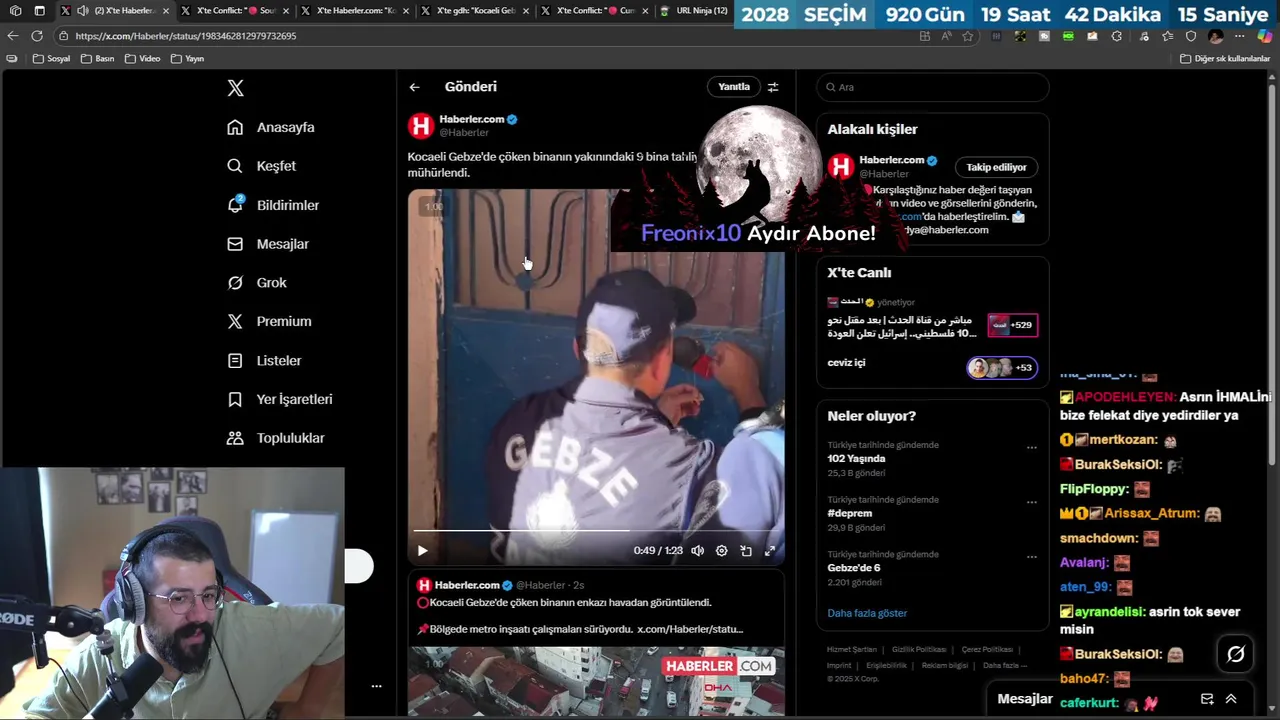Open Haberler.com avatar in Alakalı kişiler
1280x720 pixels.
click(841, 166)
